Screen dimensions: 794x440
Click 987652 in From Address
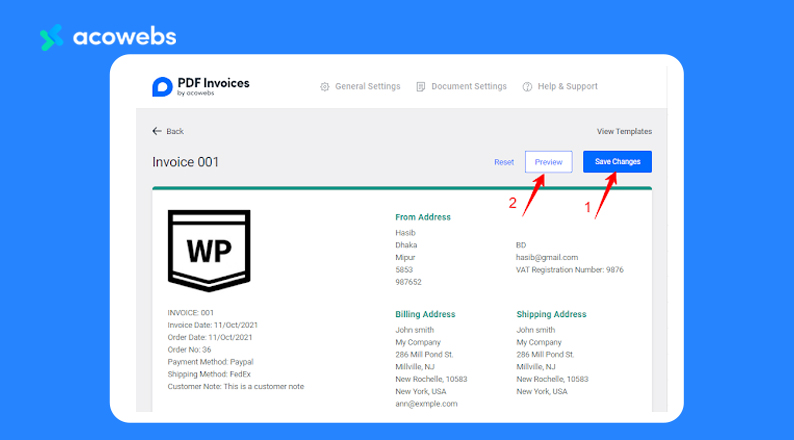tap(408, 282)
